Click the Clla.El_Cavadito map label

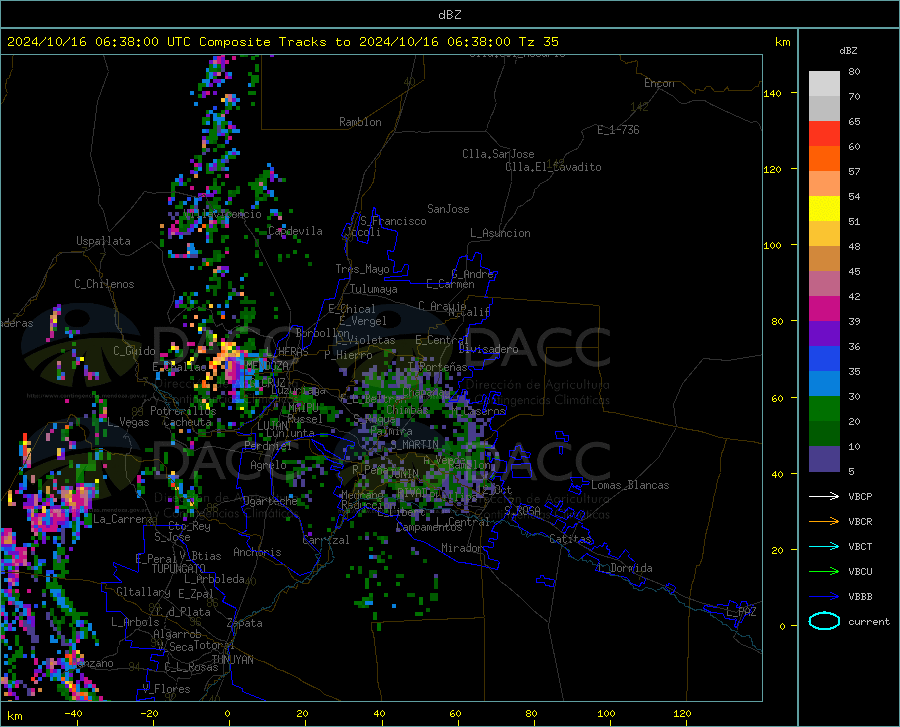click(x=553, y=167)
